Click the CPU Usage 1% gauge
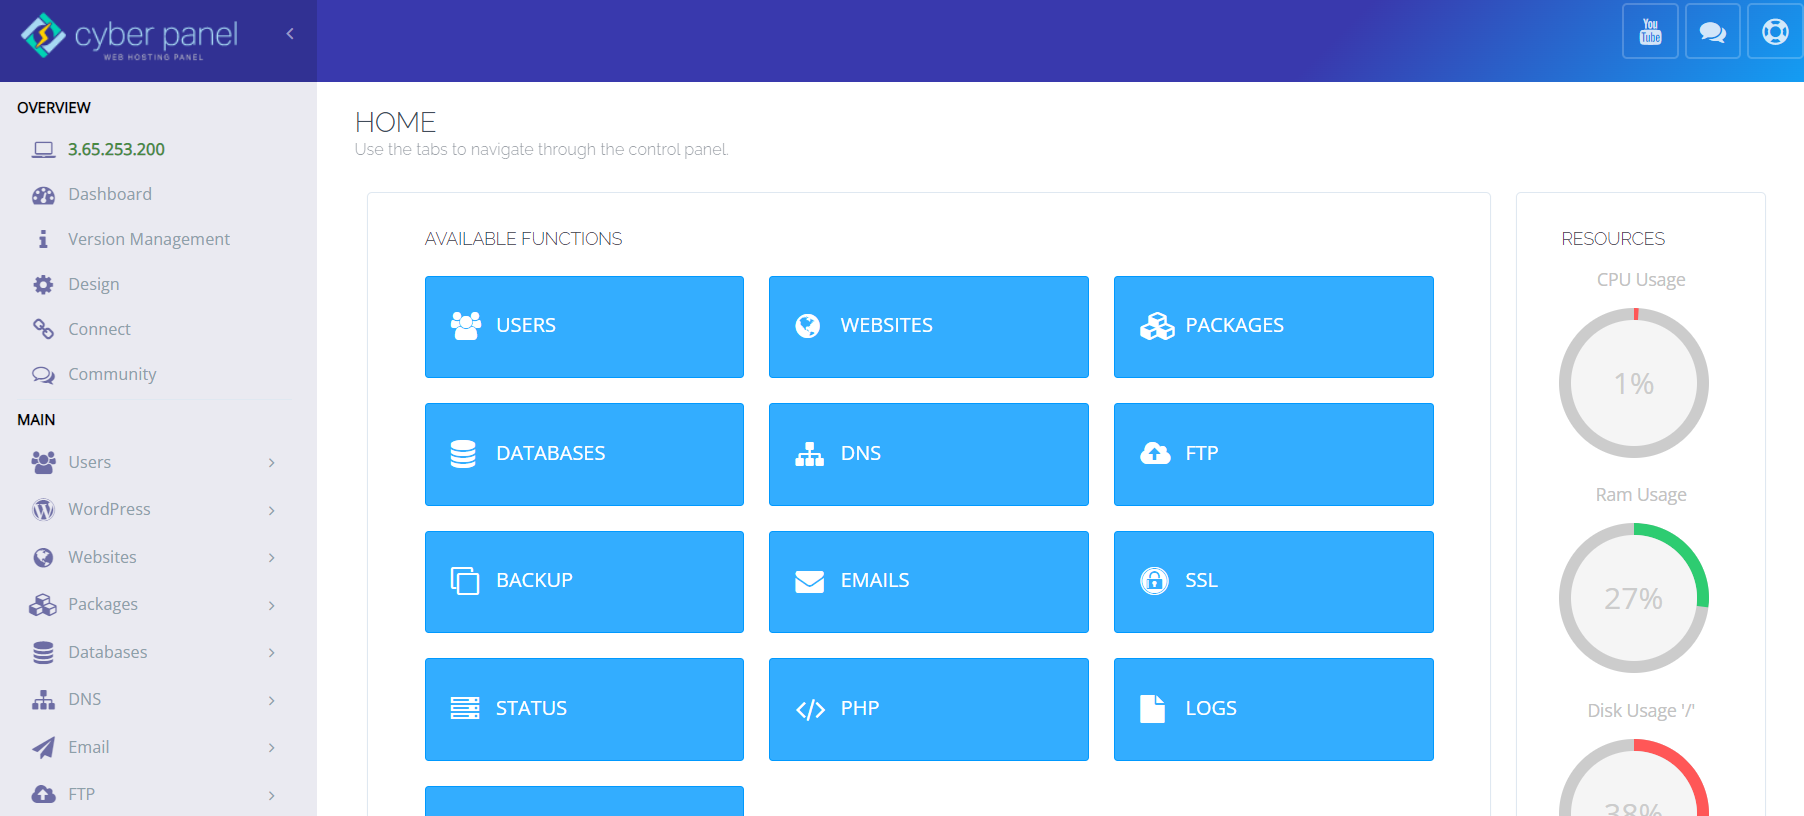This screenshot has width=1804, height=816. click(1633, 383)
